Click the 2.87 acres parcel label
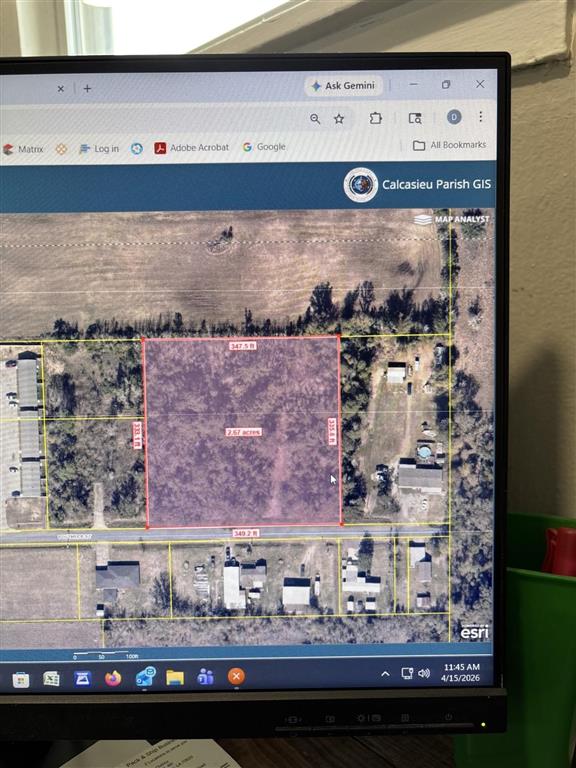Screen dimensions: 576x768 coord(244,432)
